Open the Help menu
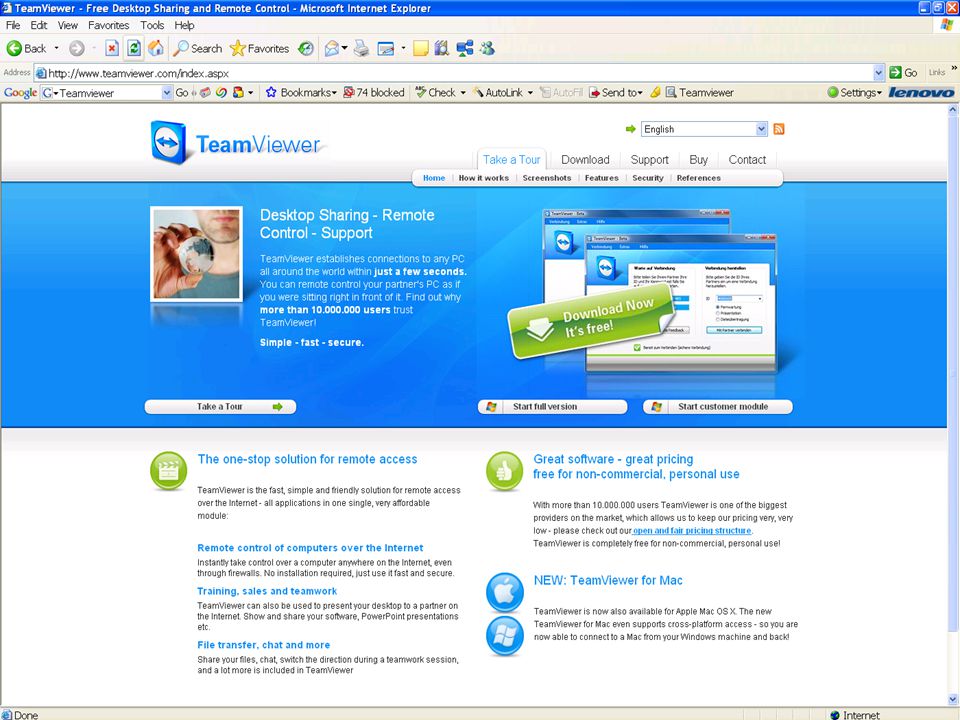 click(x=184, y=25)
